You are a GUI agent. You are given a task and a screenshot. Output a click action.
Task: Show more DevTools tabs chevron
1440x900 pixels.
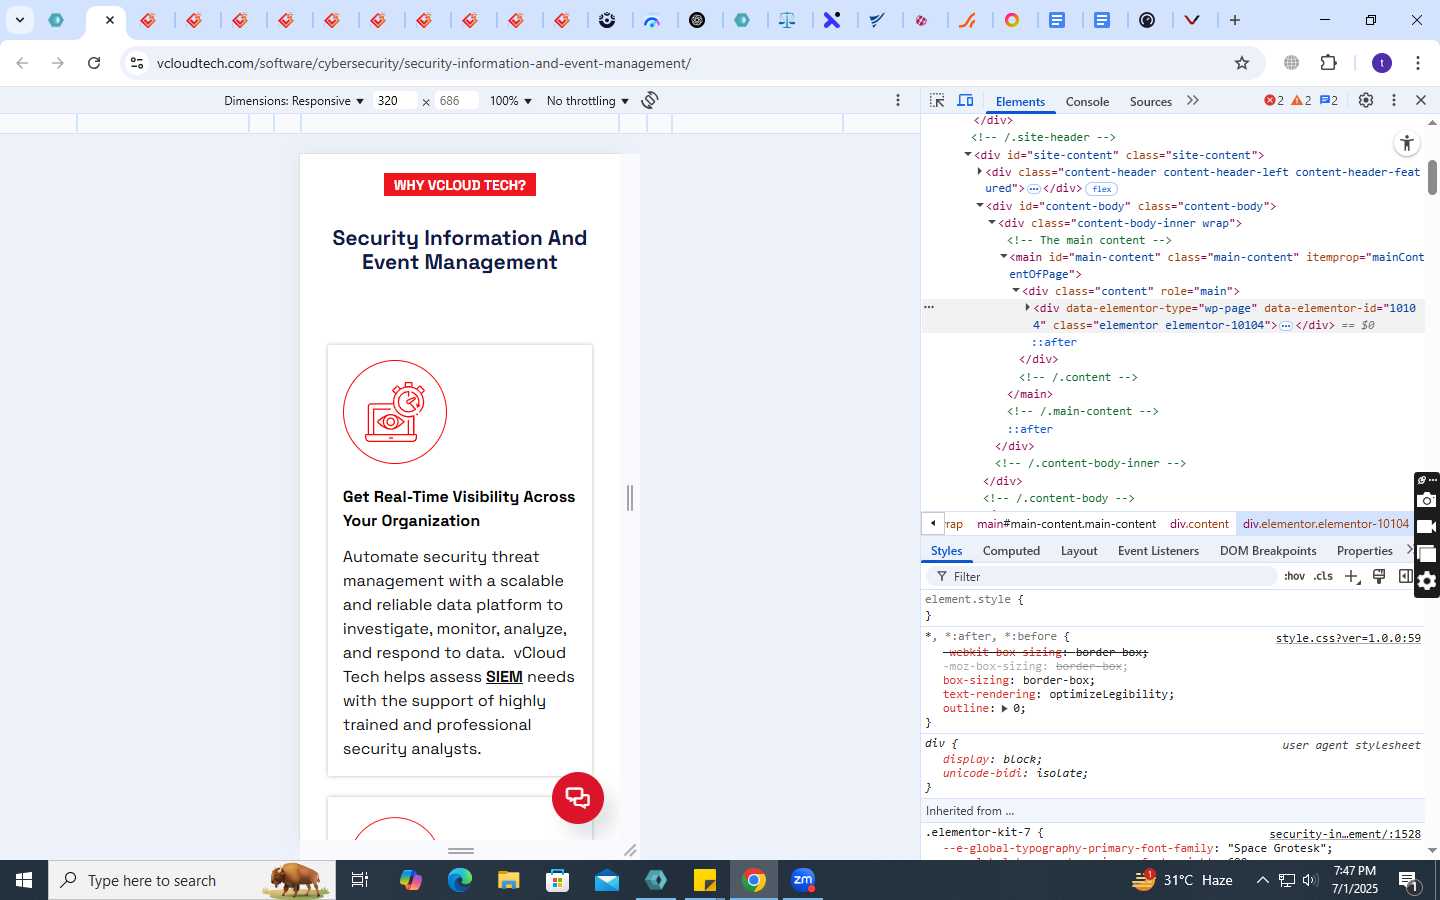click(x=1192, y=101)
